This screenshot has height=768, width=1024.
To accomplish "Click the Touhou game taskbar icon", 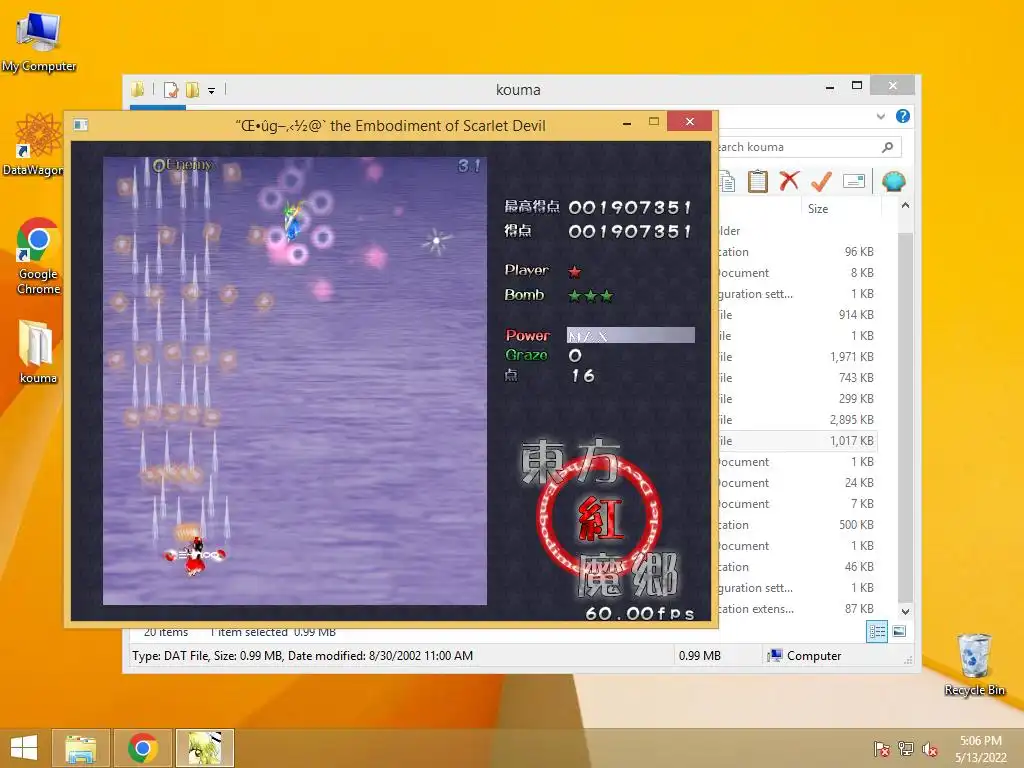I will coord(204,748).
